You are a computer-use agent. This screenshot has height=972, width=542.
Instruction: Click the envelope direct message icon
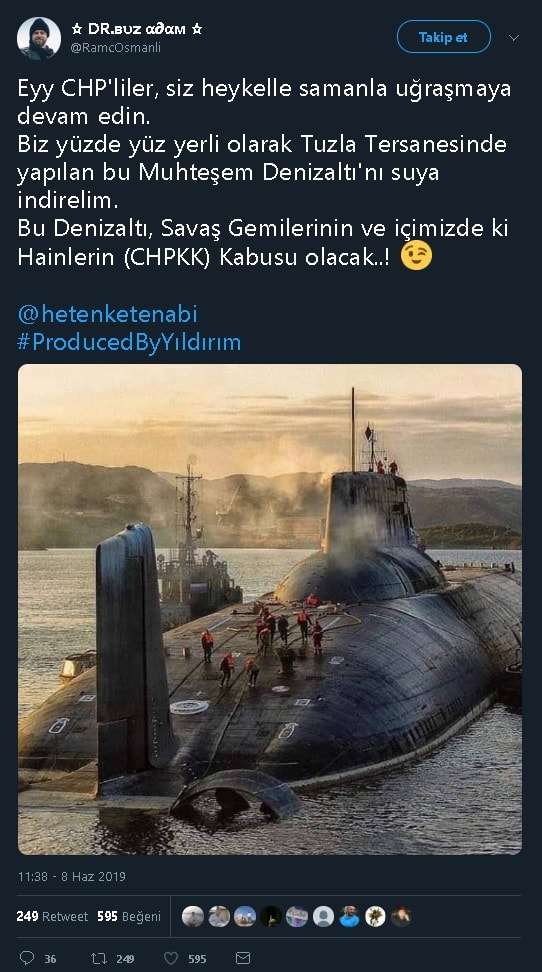pyautogui.click(x=243, y=958)
